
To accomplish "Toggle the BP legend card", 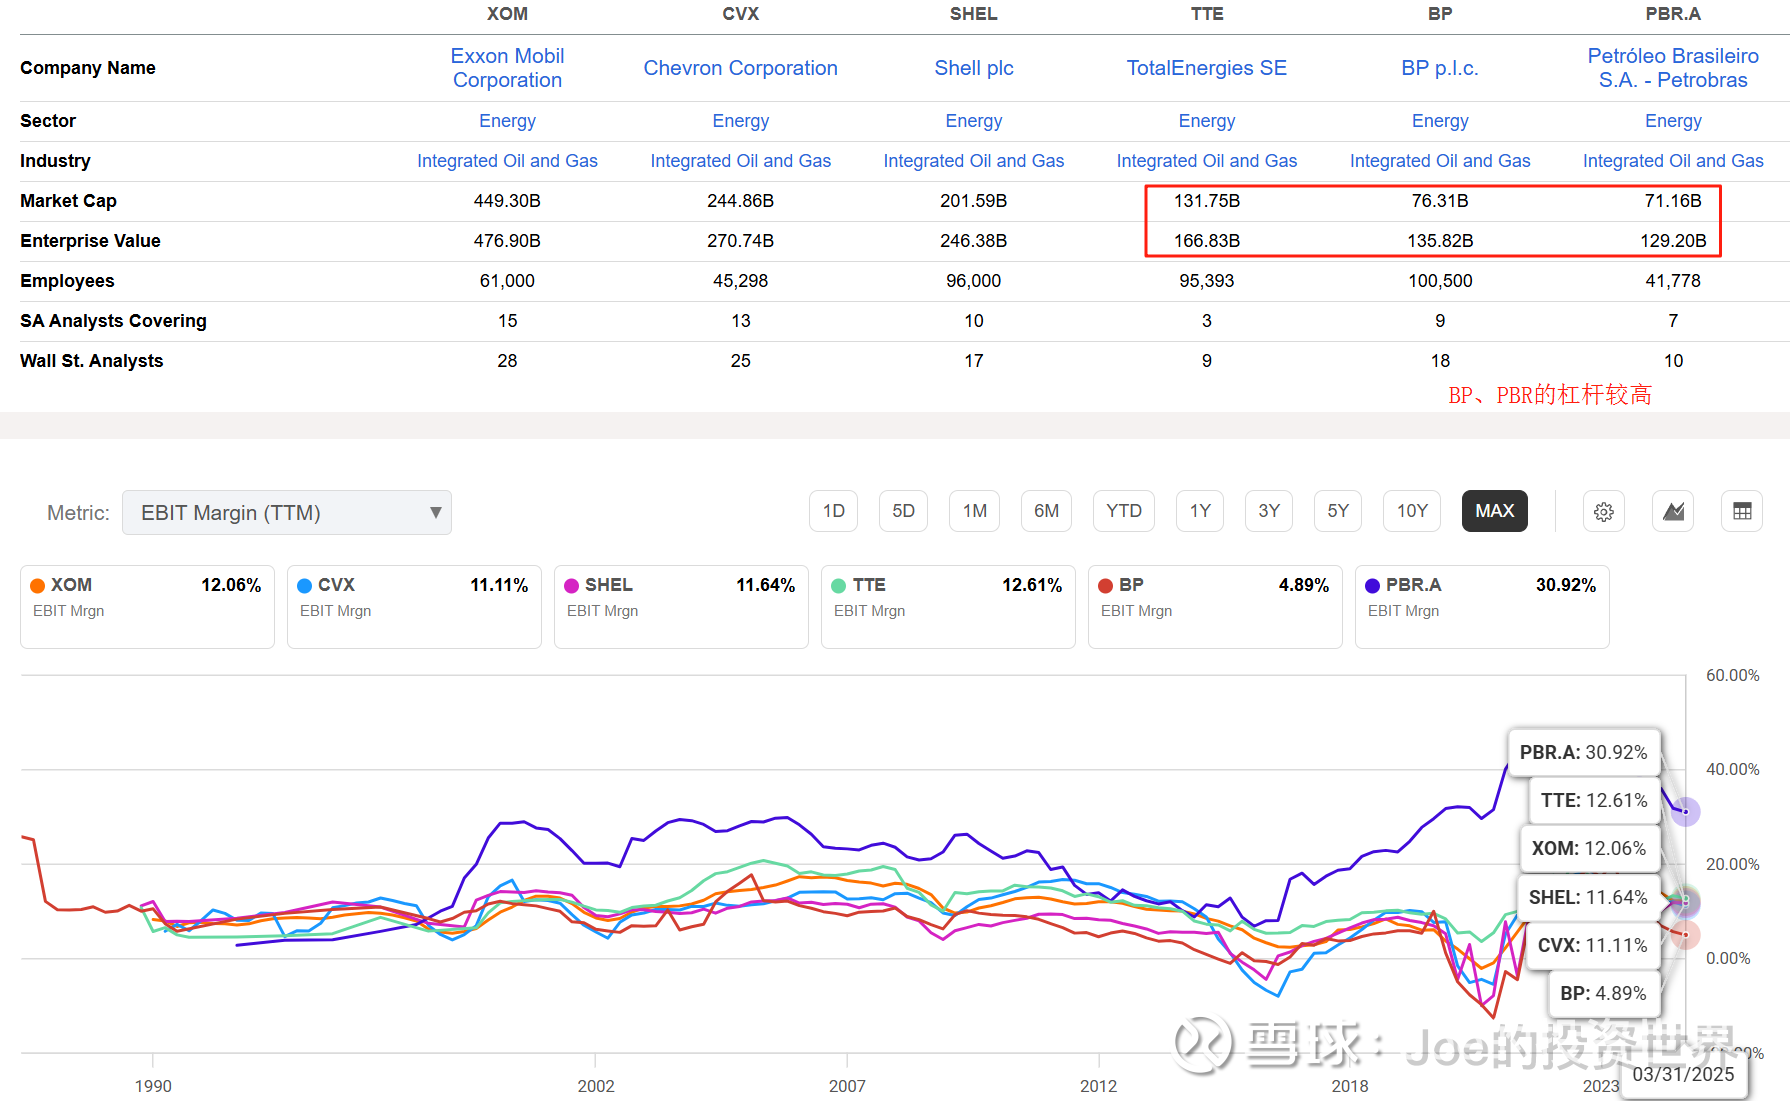I will 1215,607.
